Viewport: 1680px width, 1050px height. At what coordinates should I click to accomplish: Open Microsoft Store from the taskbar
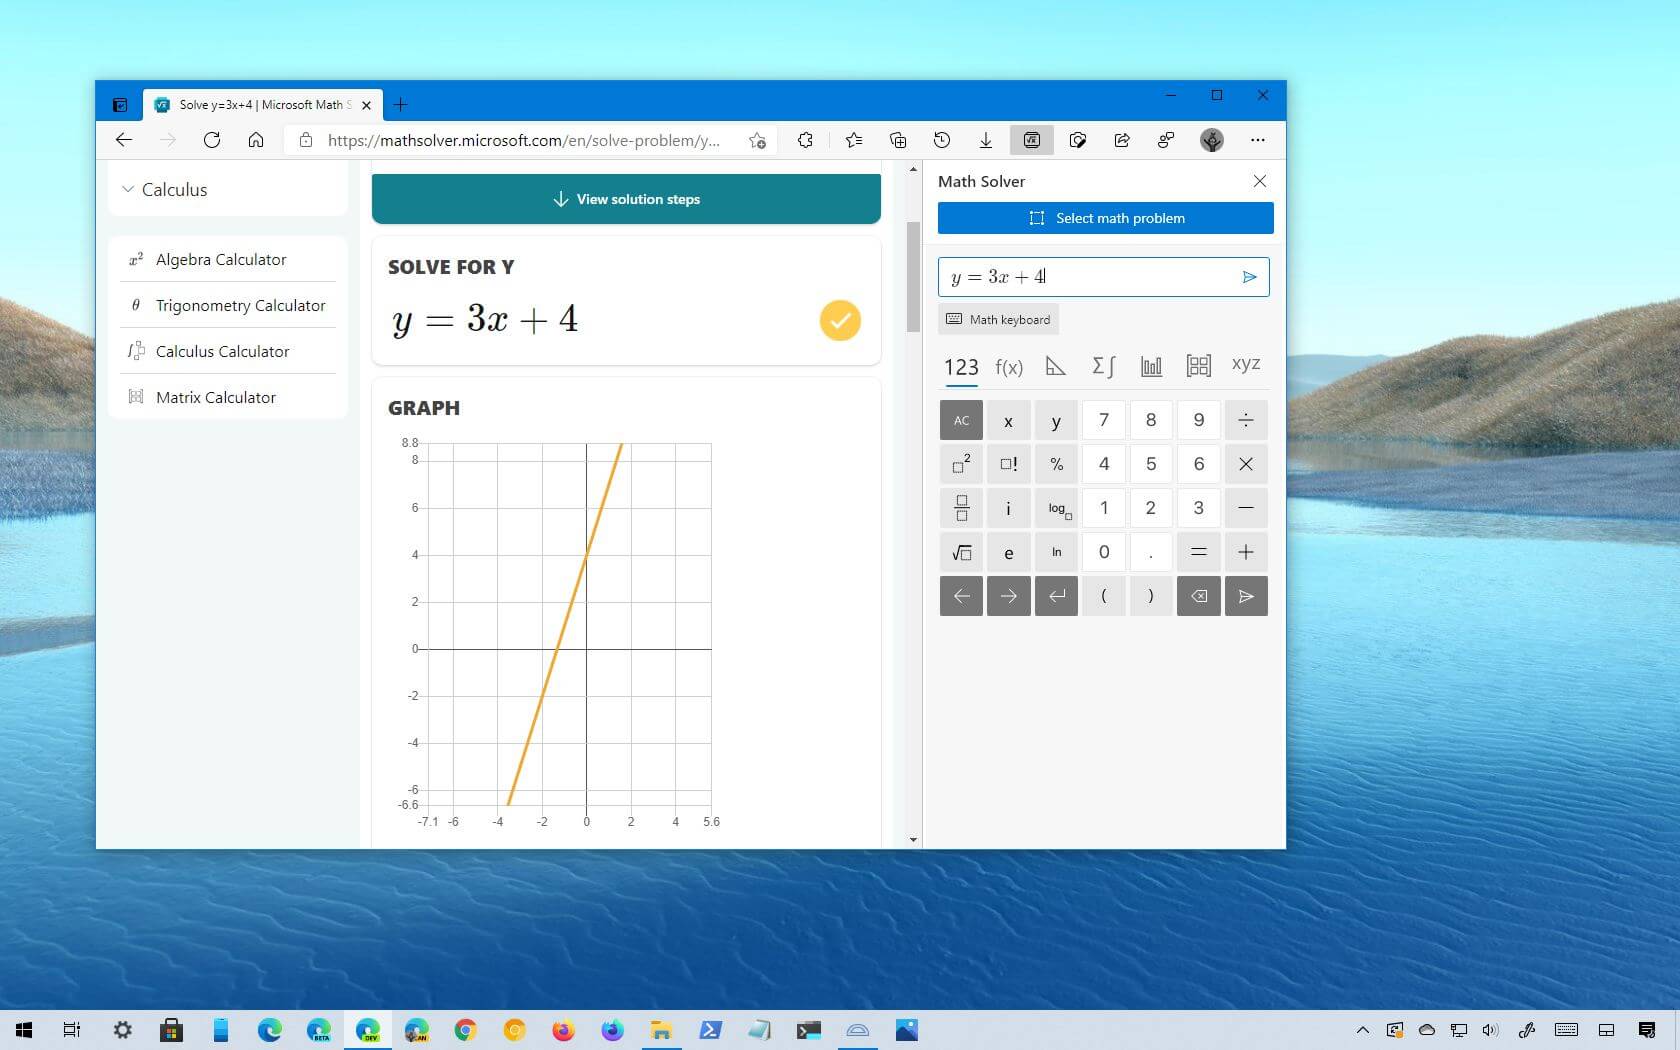coord(171,1030)
